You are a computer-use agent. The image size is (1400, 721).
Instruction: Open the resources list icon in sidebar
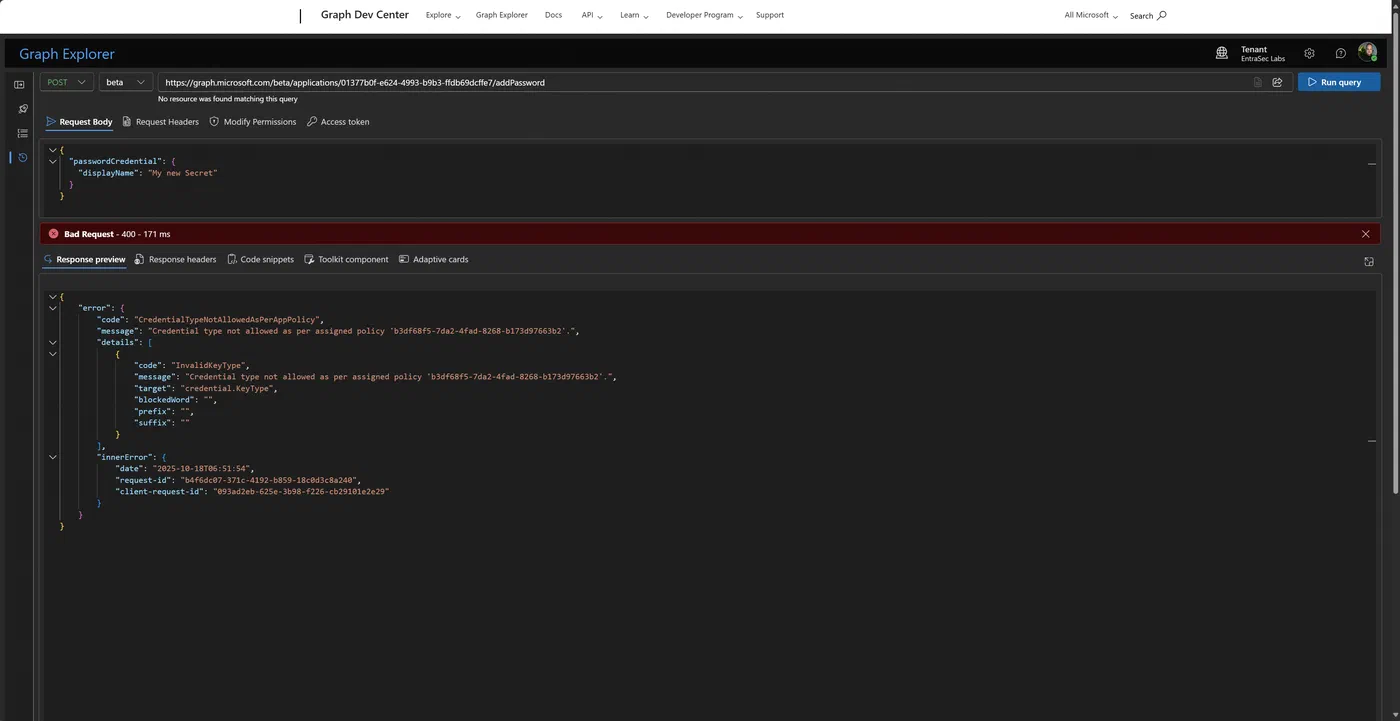click(22, 133)
